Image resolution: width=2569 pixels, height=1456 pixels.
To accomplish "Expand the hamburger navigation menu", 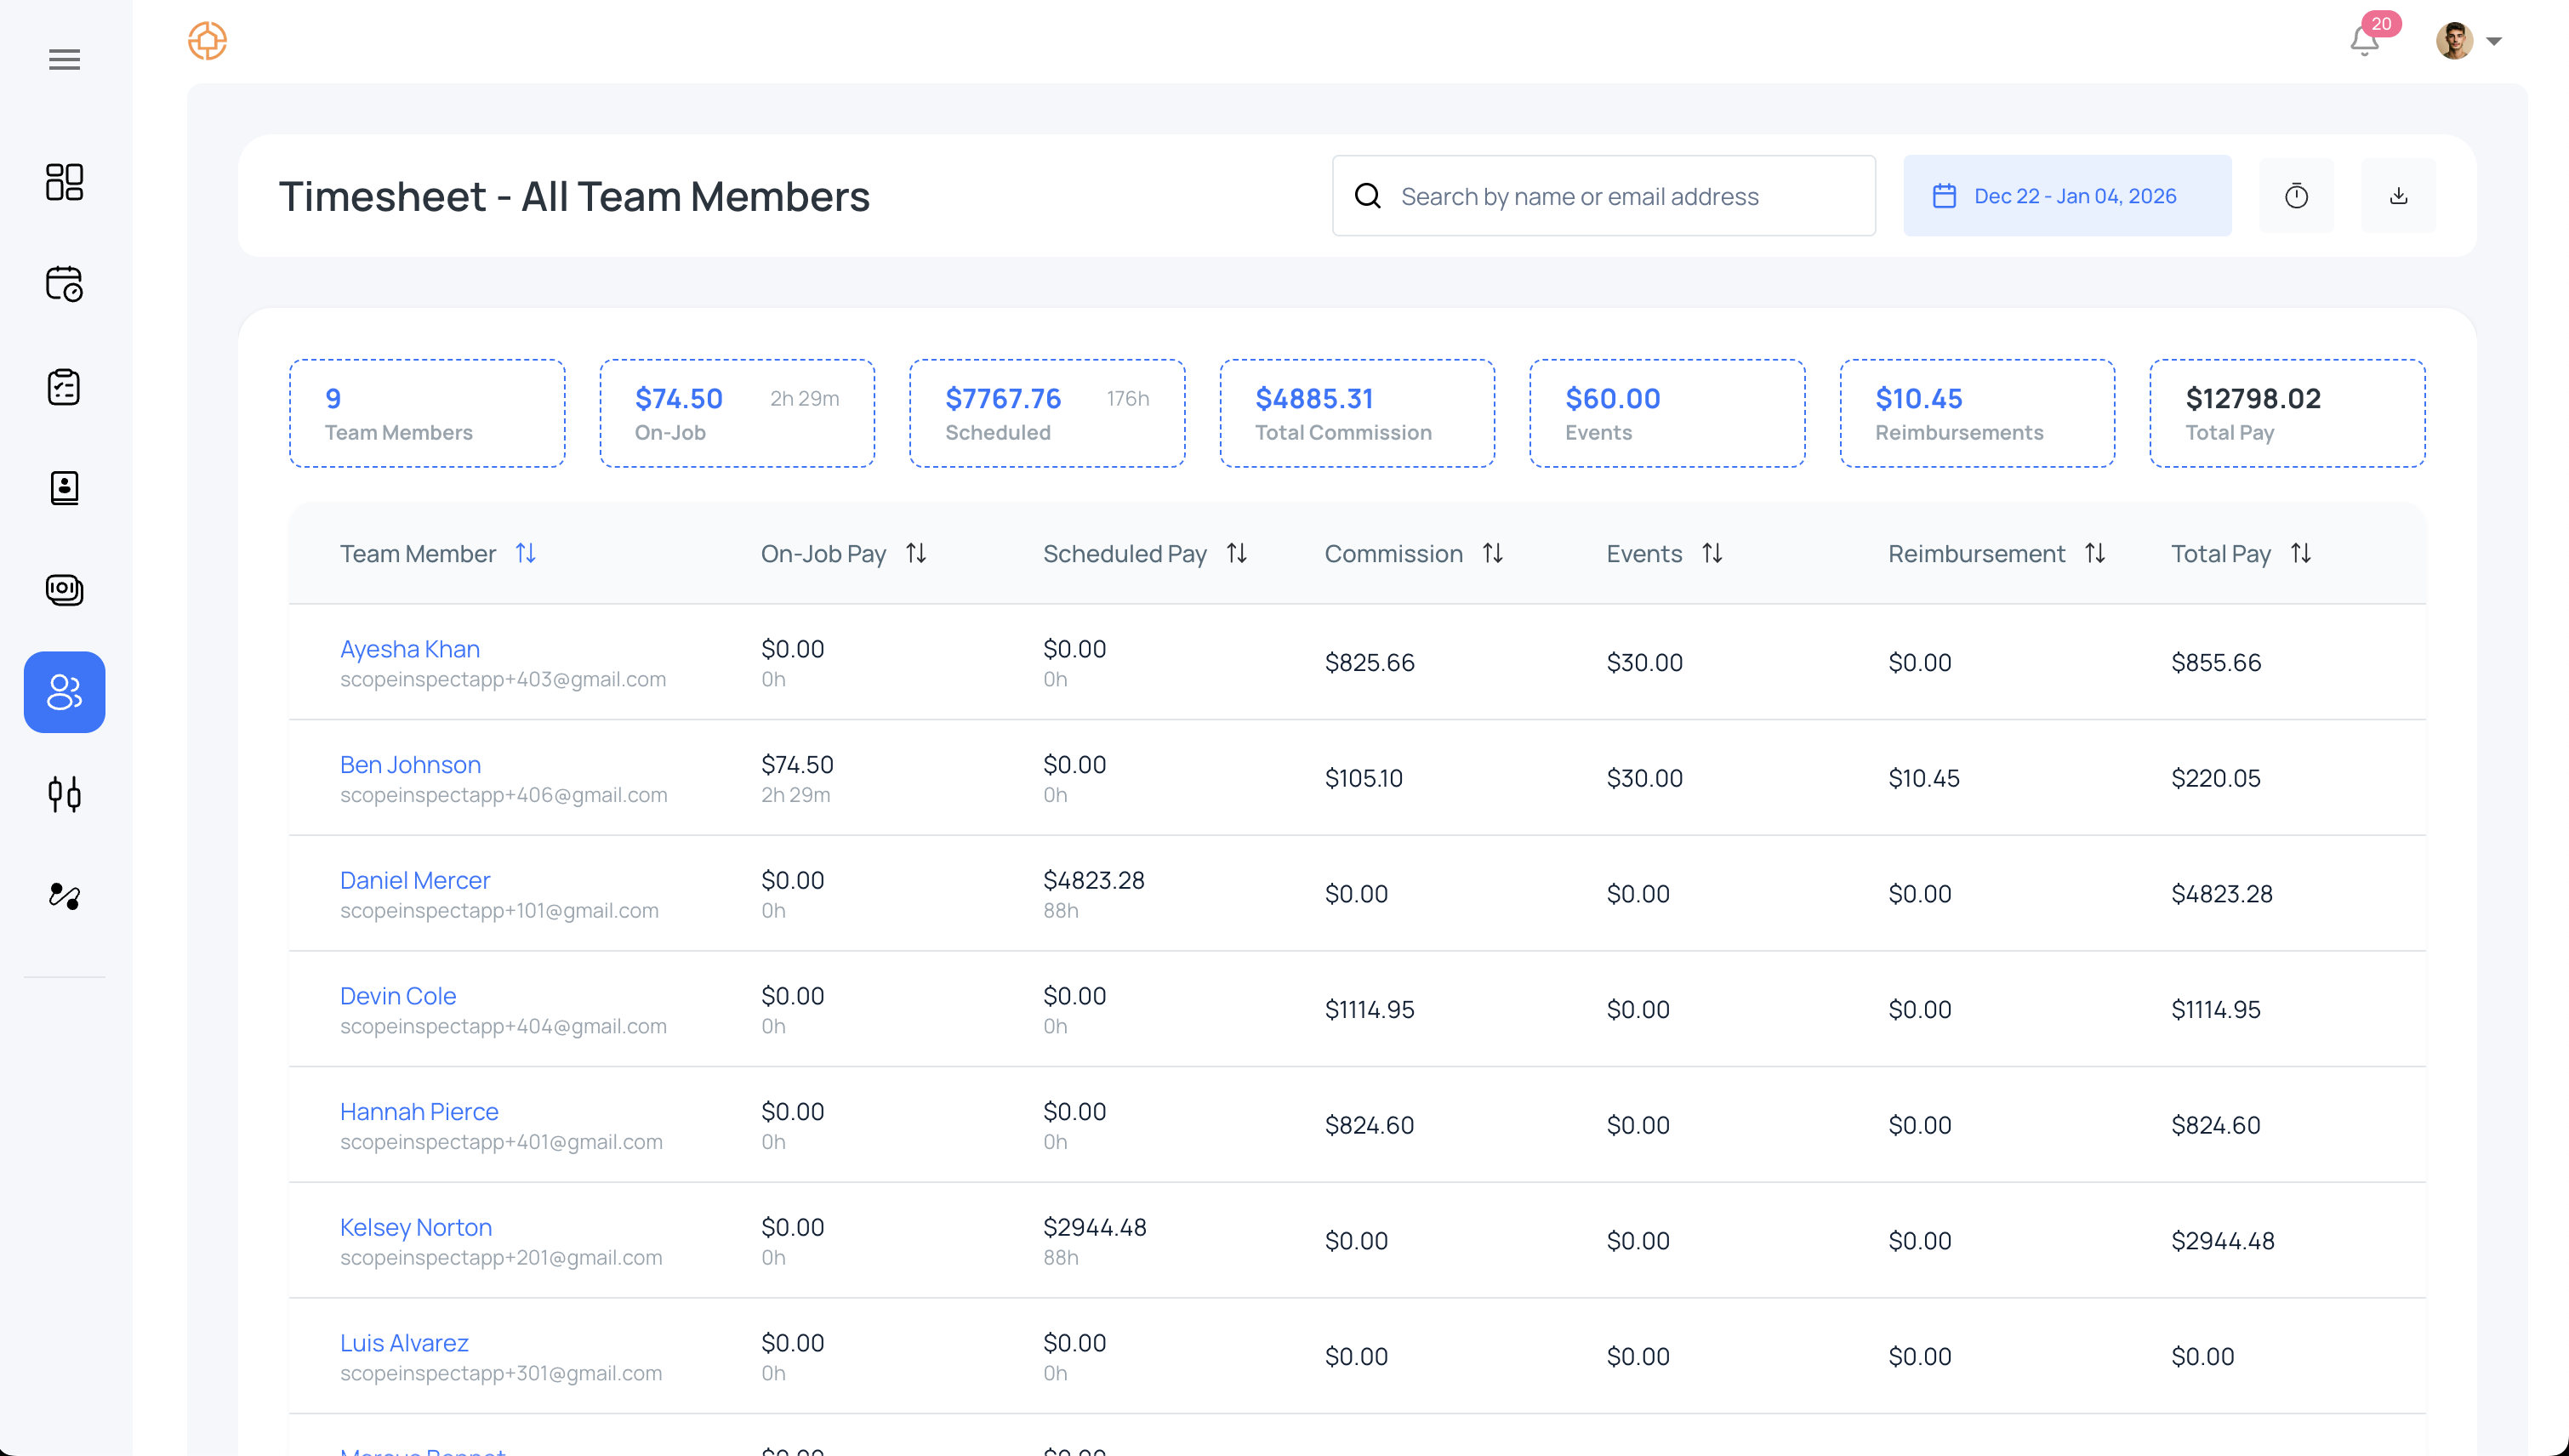I will [x=64, y=59].
